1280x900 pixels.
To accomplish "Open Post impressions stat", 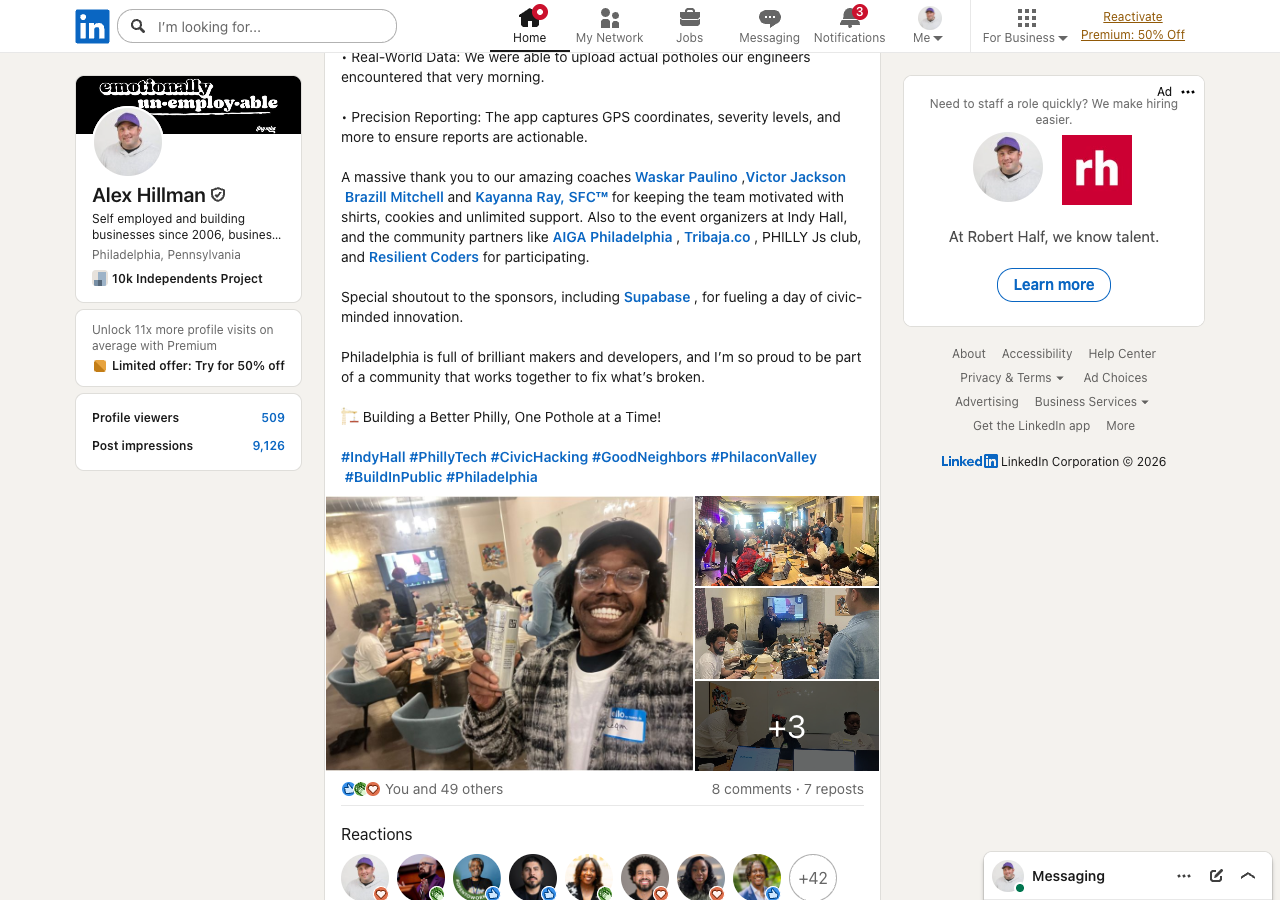I will click(x=188, y=446).
